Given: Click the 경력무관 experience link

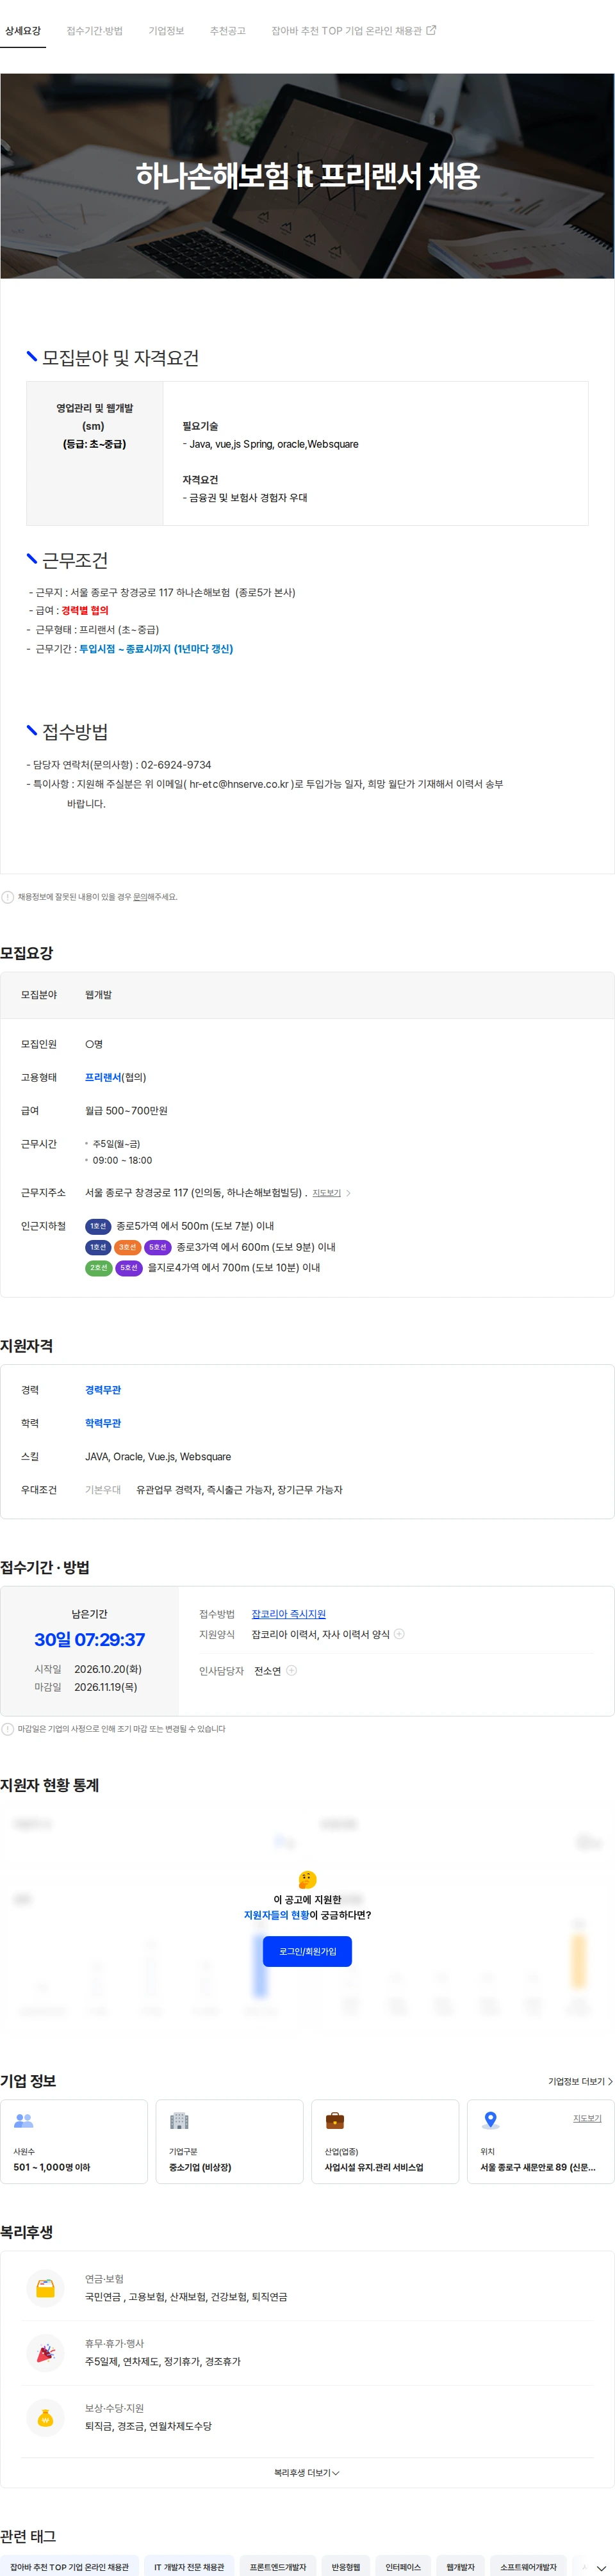Looking at the screenshot, I should [103, 1390].
